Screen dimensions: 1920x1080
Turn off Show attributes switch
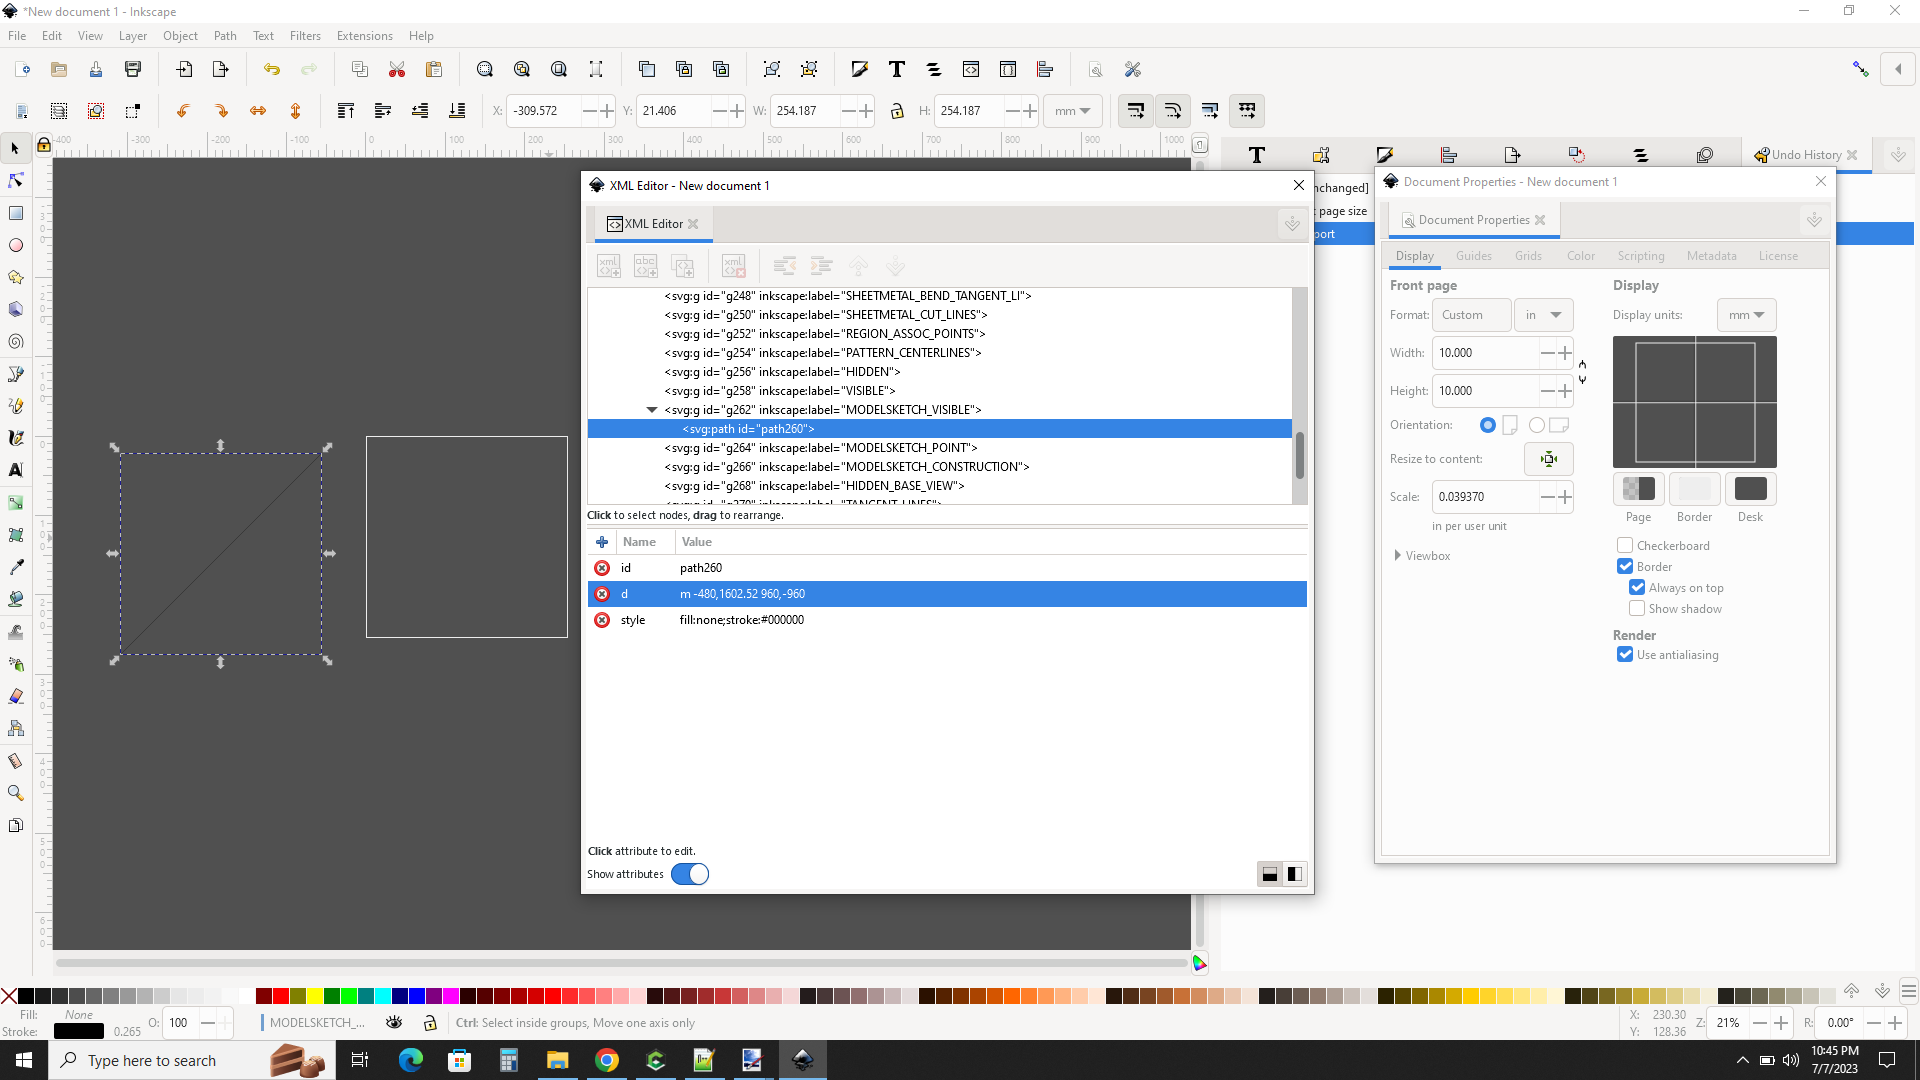690,874
